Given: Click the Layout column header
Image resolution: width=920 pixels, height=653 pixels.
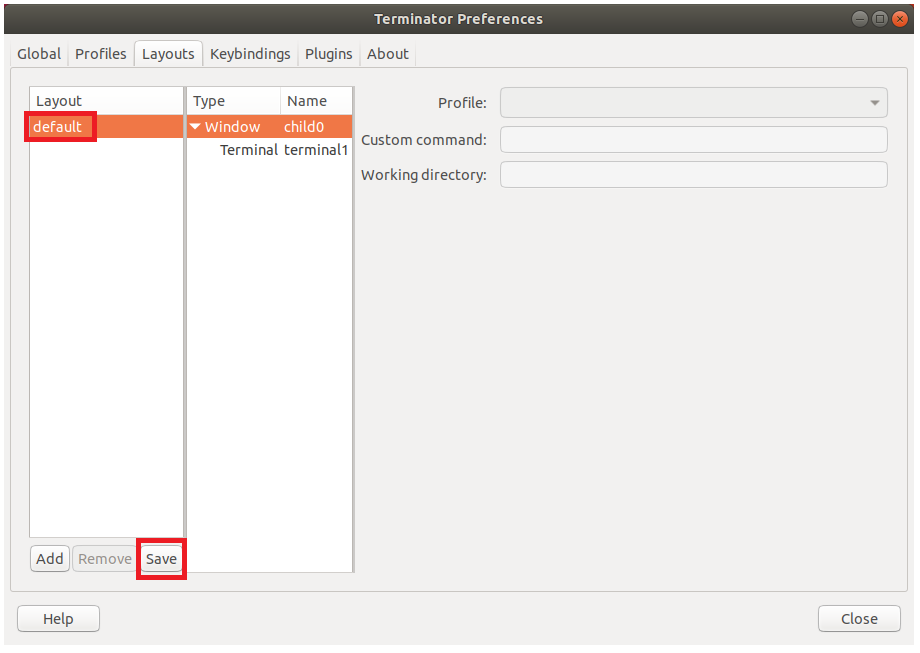Looking at the screenshot, I should [106, 101].
